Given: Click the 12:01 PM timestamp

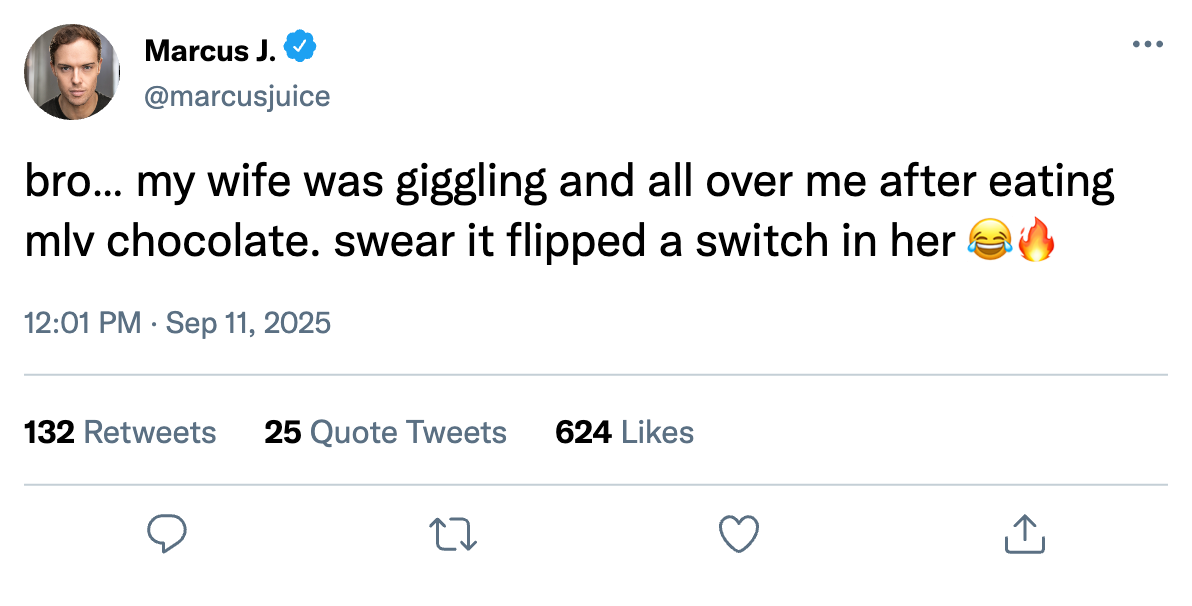Looking at the screenshot, I should pyautogui.click(x=83, y=324).
